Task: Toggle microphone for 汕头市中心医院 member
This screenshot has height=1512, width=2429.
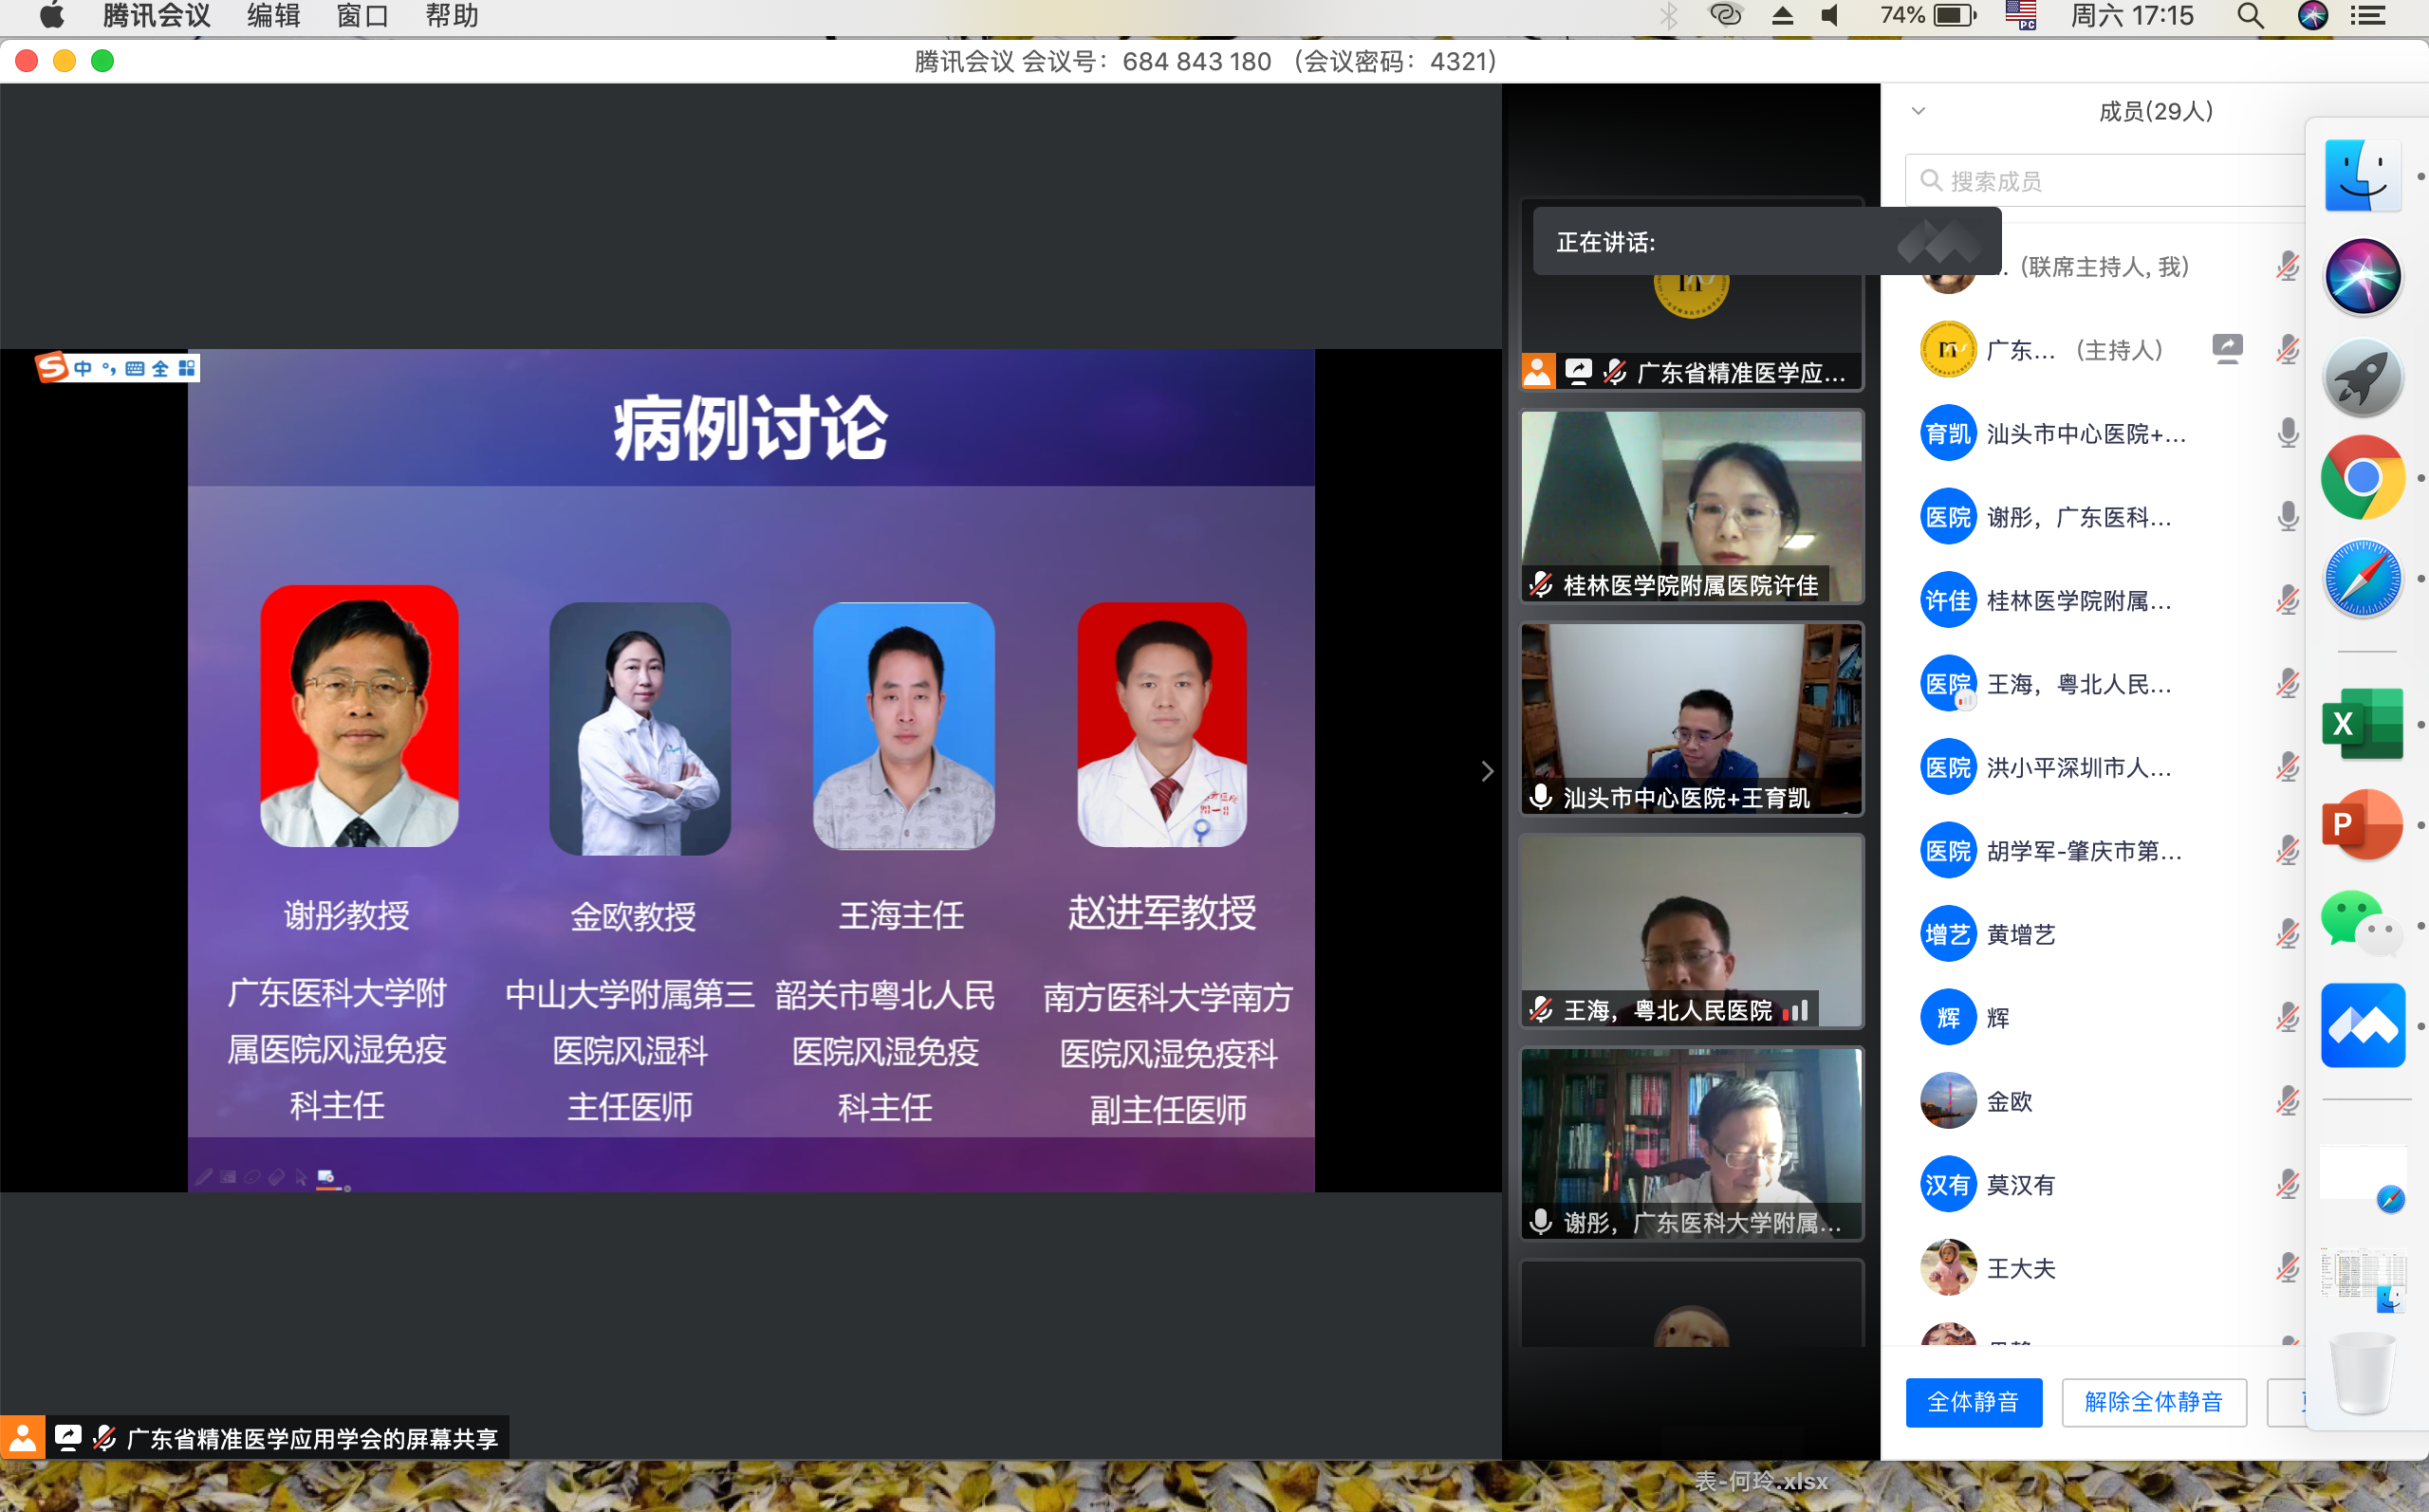Action: click(x=2287, y=433)
